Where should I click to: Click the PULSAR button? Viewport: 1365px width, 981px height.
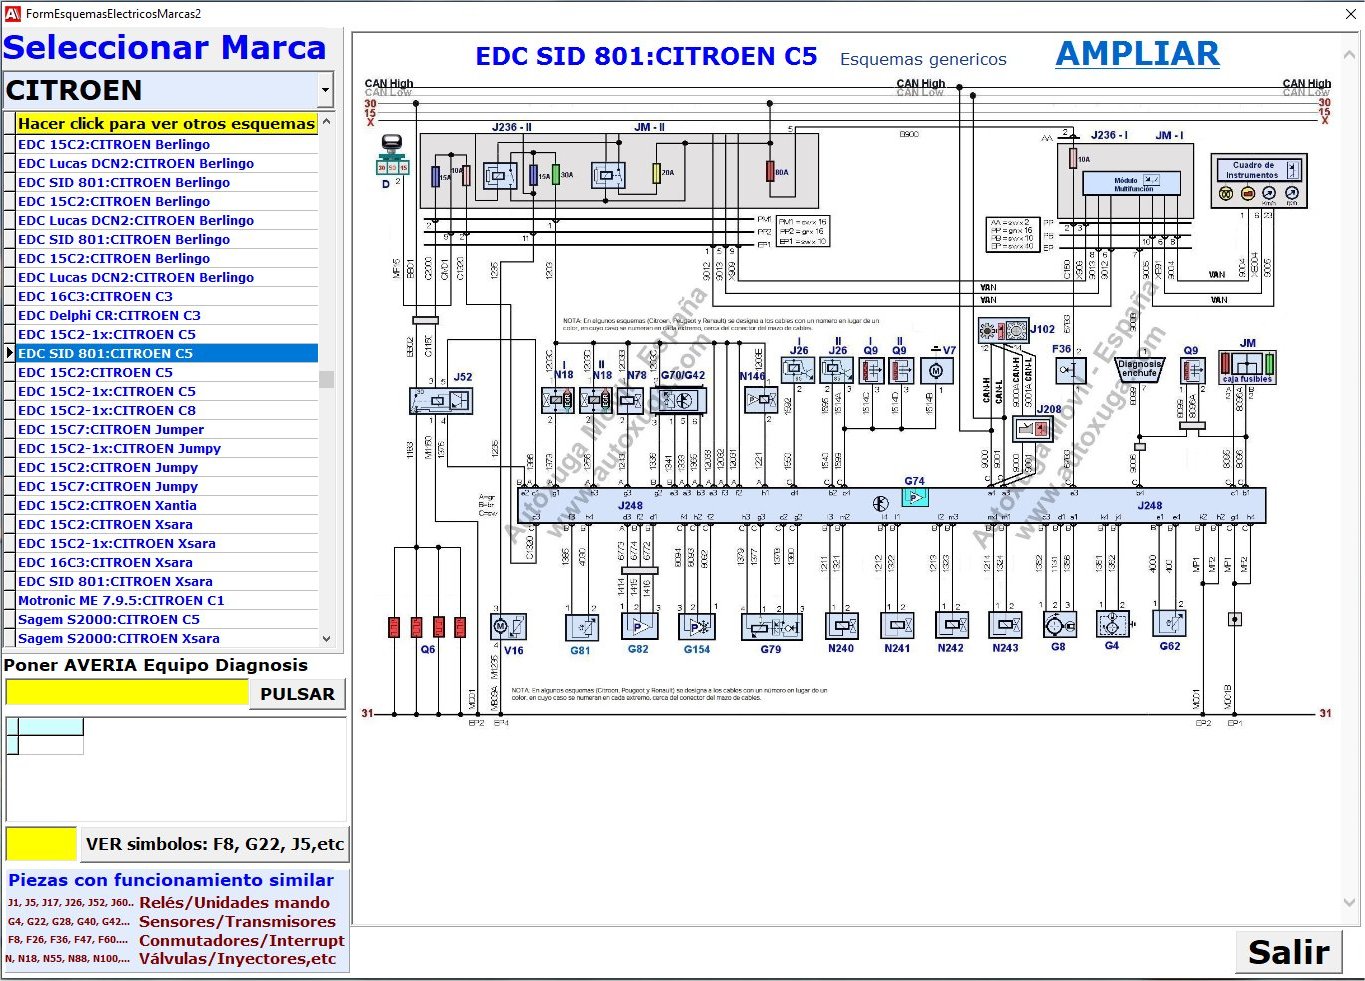click(297, 694)
